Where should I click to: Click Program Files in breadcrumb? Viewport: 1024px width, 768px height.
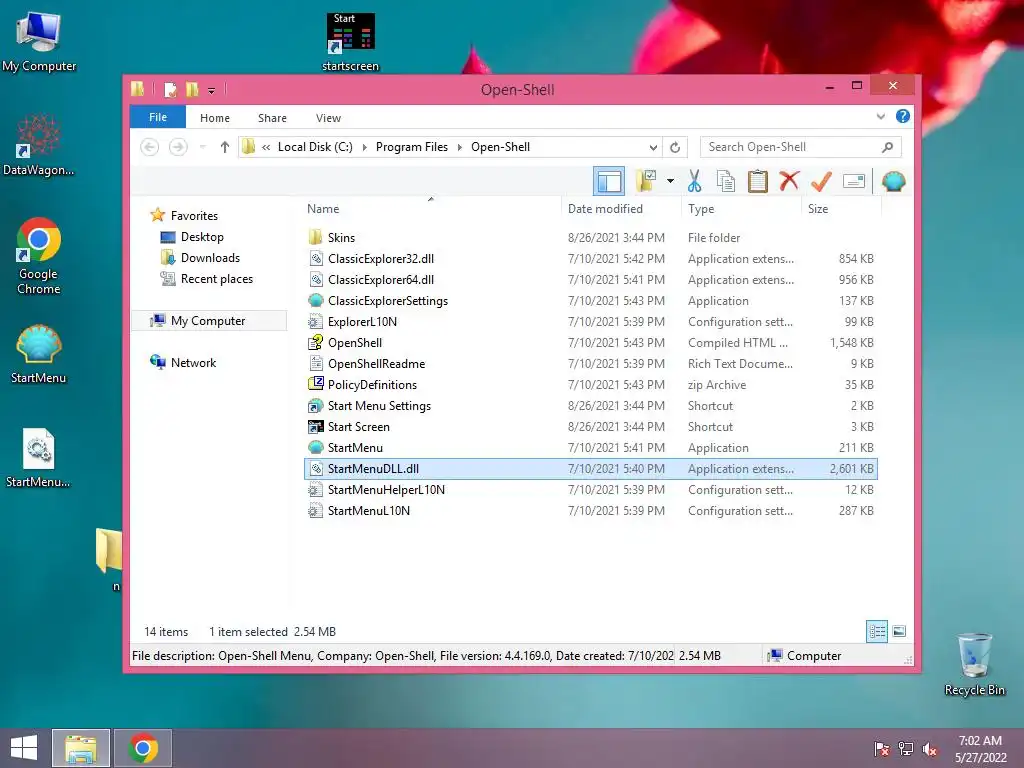(x=412, y=147)
